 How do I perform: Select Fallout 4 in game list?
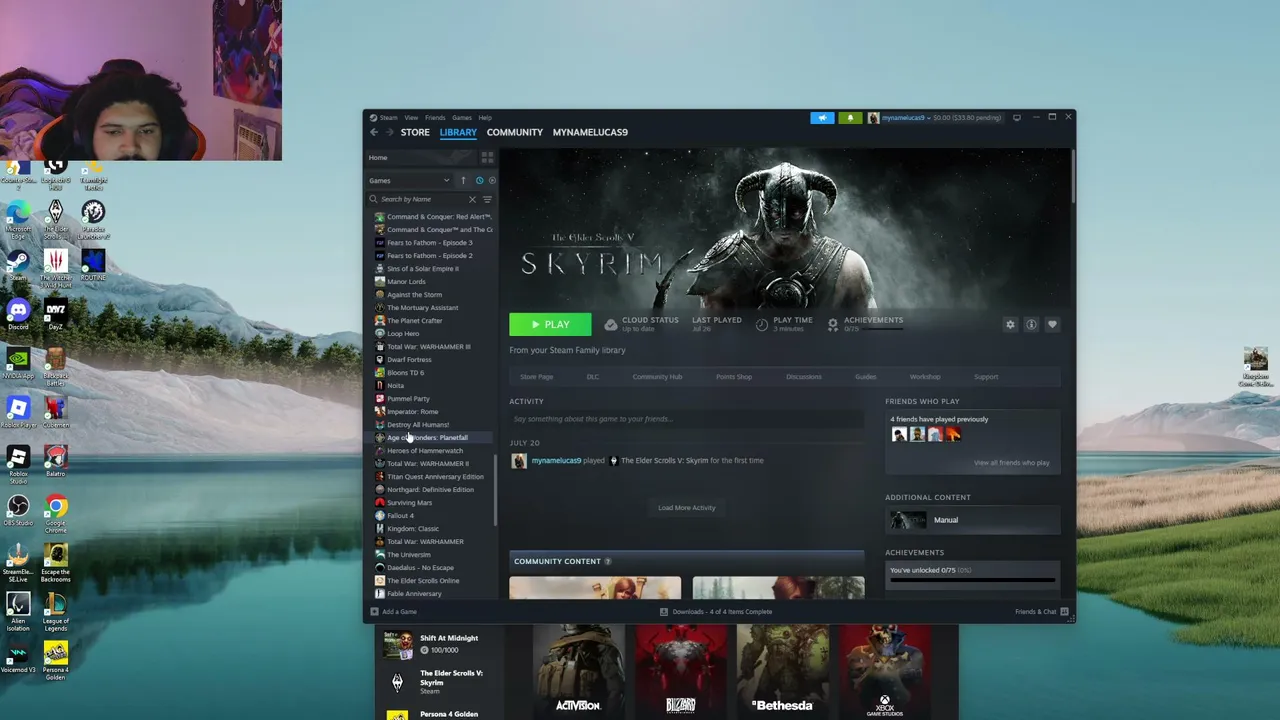click(x=400, y=516)
